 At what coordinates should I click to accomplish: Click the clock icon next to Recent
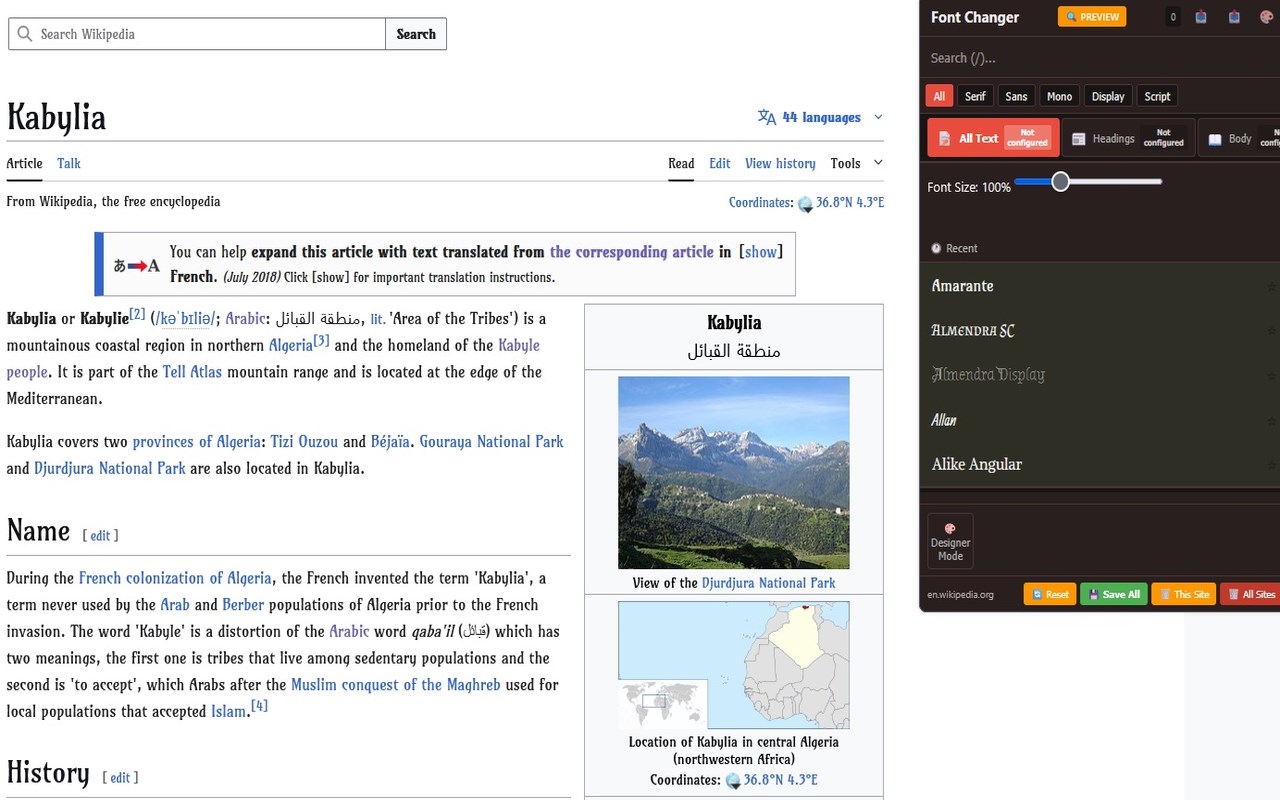[x=936, y=248]
